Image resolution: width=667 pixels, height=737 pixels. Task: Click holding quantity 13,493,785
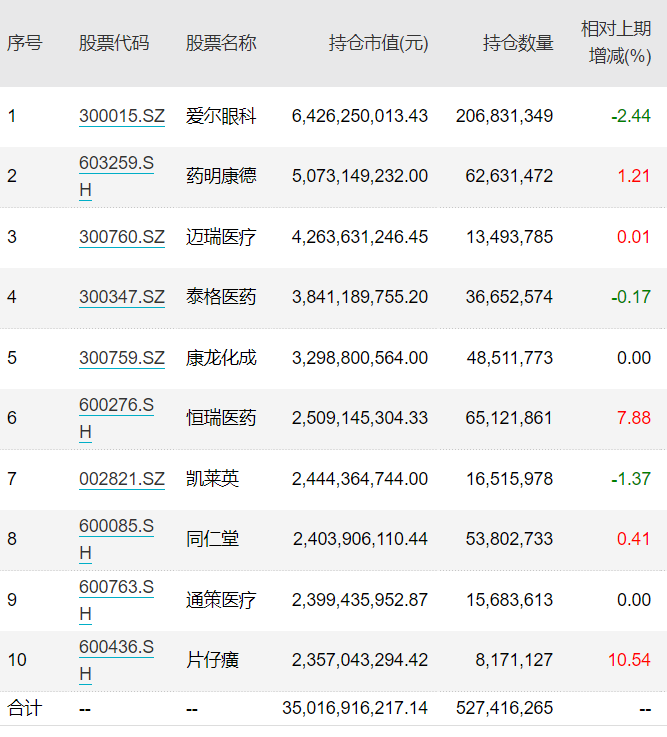click(x=510, y=237)
